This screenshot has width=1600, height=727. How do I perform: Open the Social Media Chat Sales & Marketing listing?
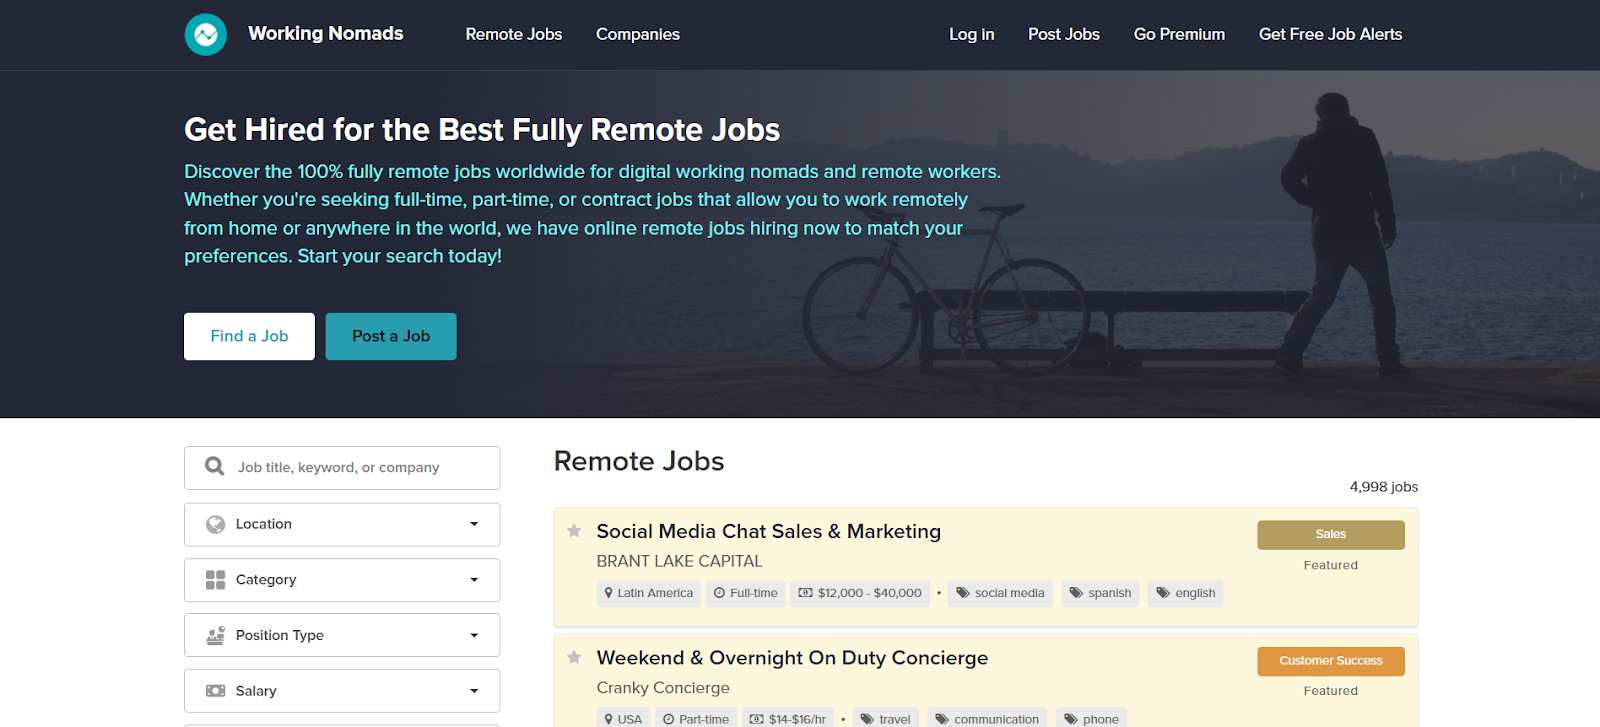769,531
